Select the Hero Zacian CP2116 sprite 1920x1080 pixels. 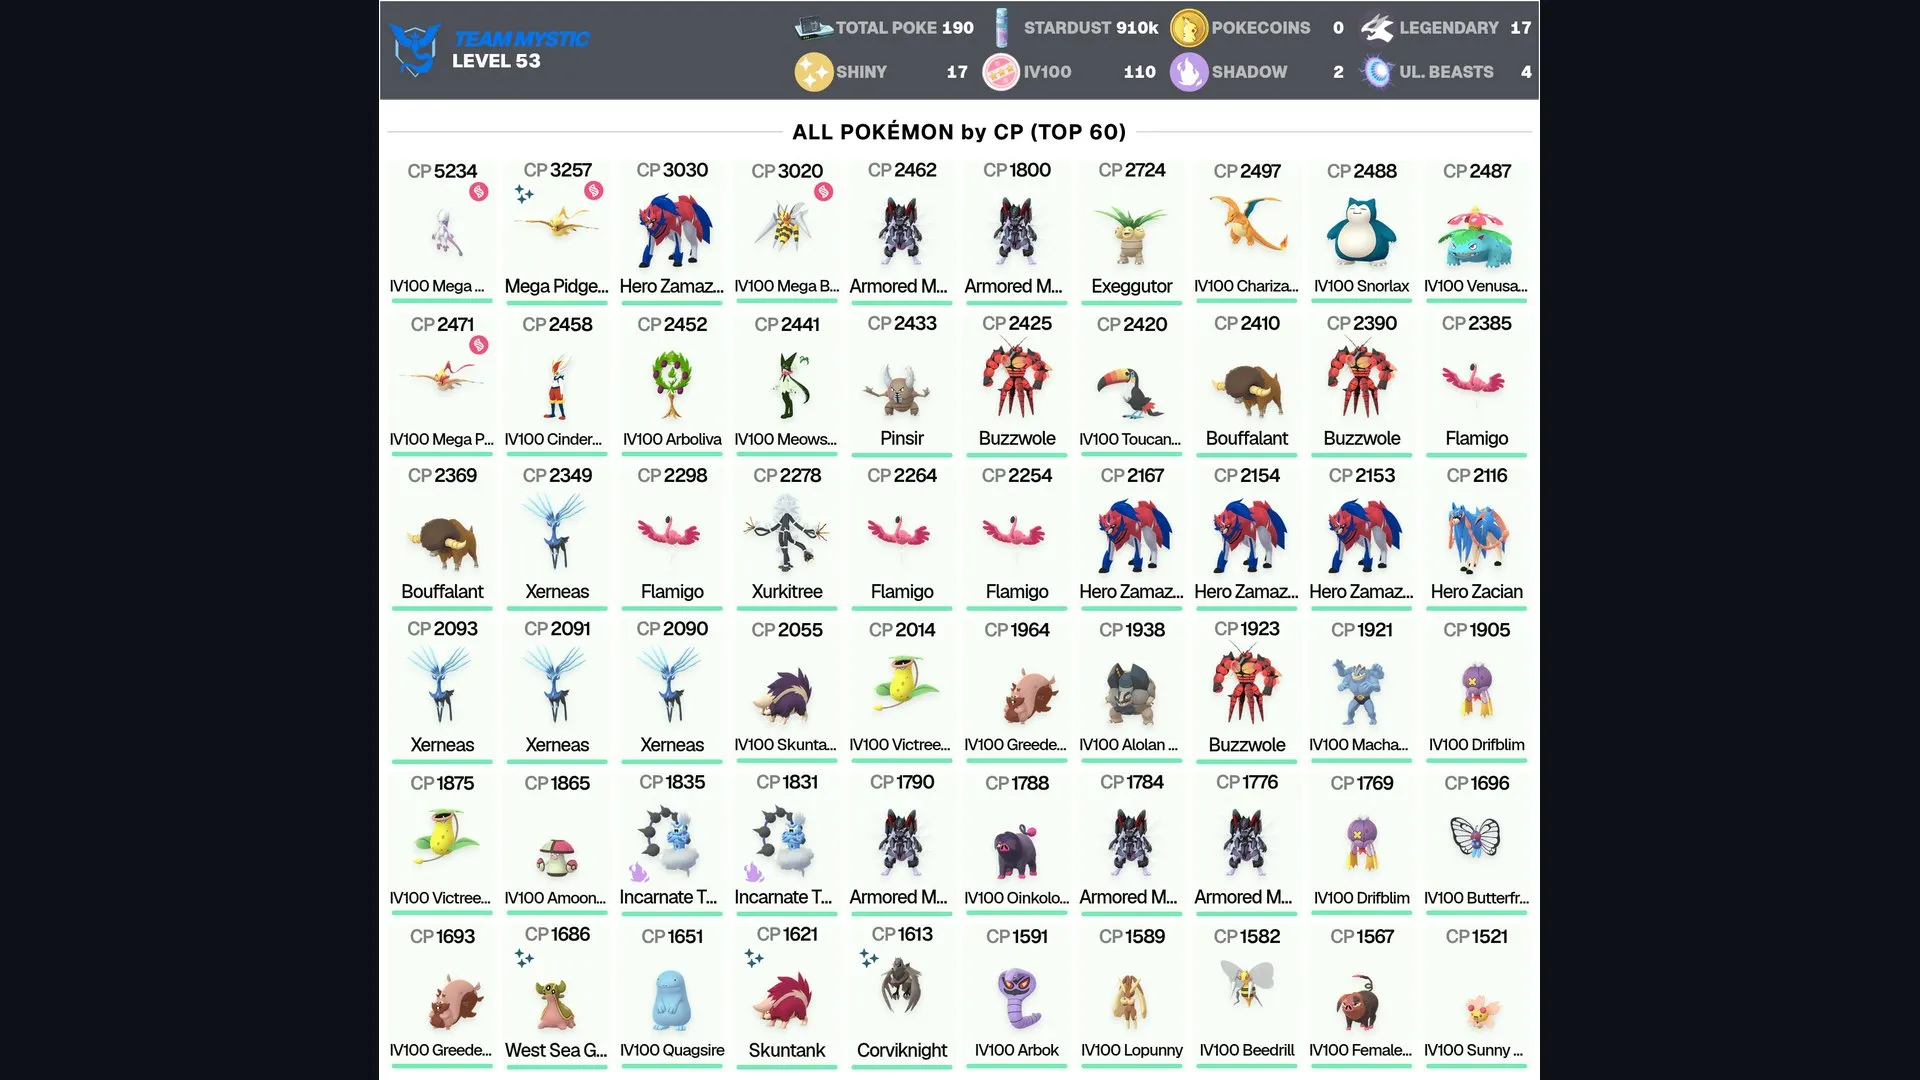[x=1477, y=537]
